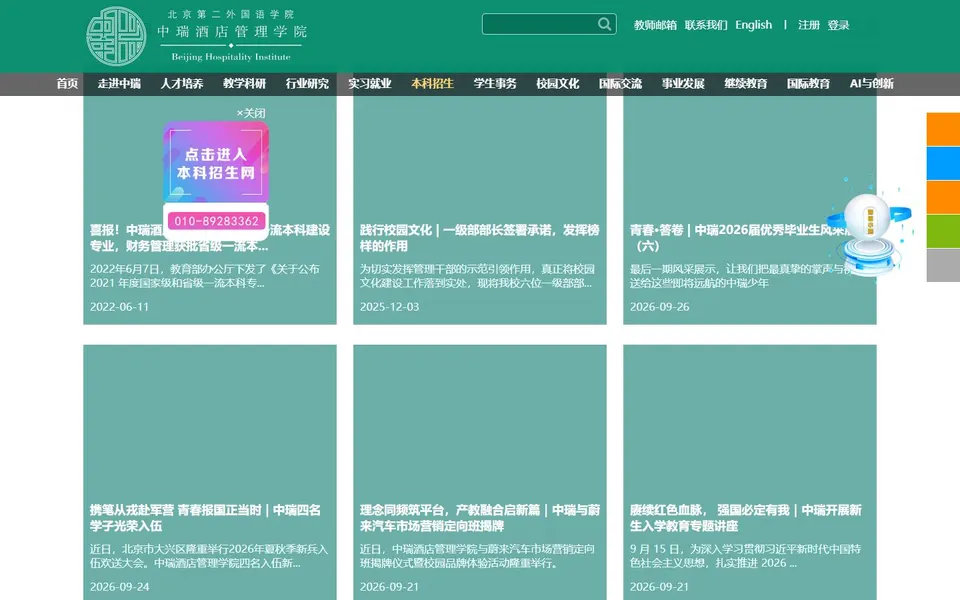Click the 登录 link
This screenshot has width=960, height=600.
(x=838, y=25)
